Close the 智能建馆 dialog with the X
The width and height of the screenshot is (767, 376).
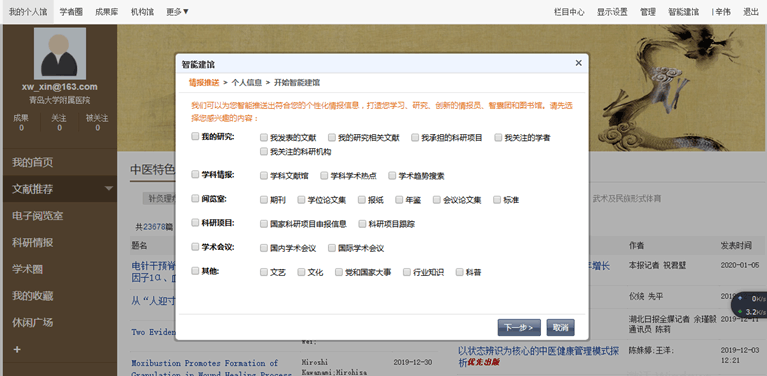[x=578, y=63]
